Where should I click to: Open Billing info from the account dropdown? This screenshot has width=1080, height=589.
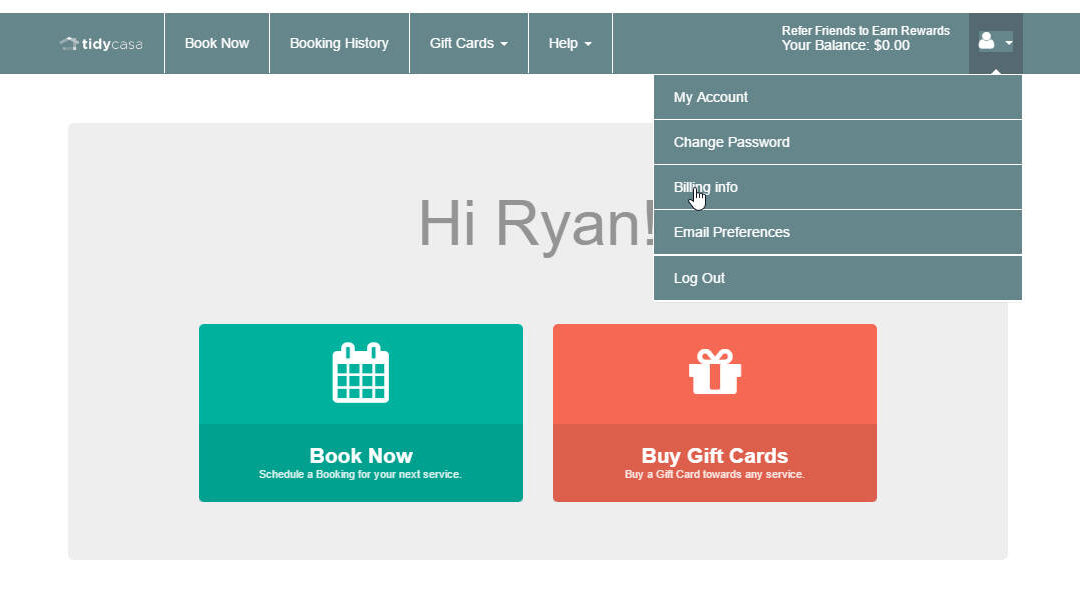pyautogui.click(x=705, y=187)
